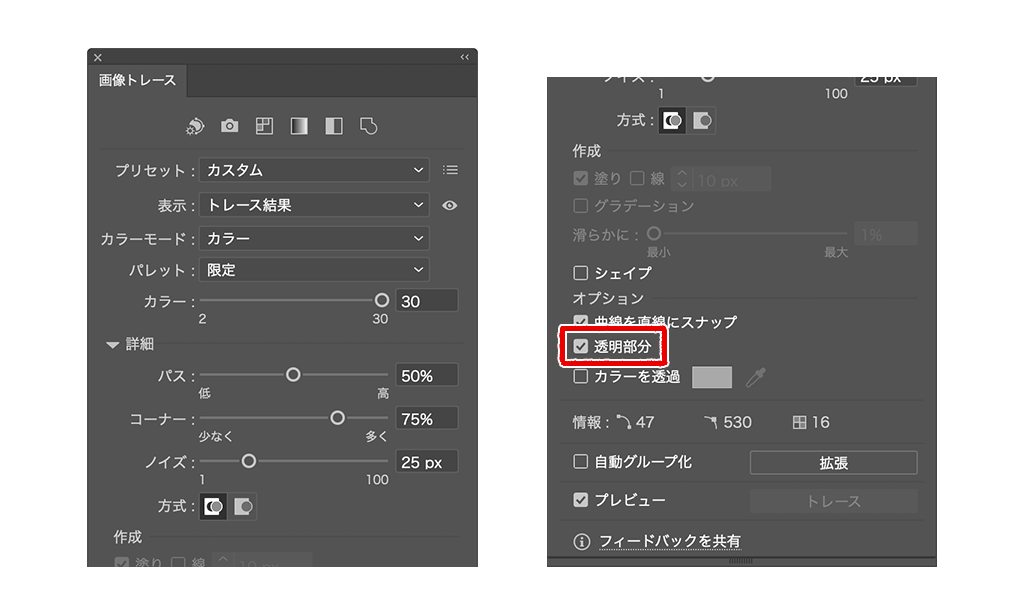Click the コーナー slider handle
Screen dimensions: 1024x600
click(x=337, y=418)
